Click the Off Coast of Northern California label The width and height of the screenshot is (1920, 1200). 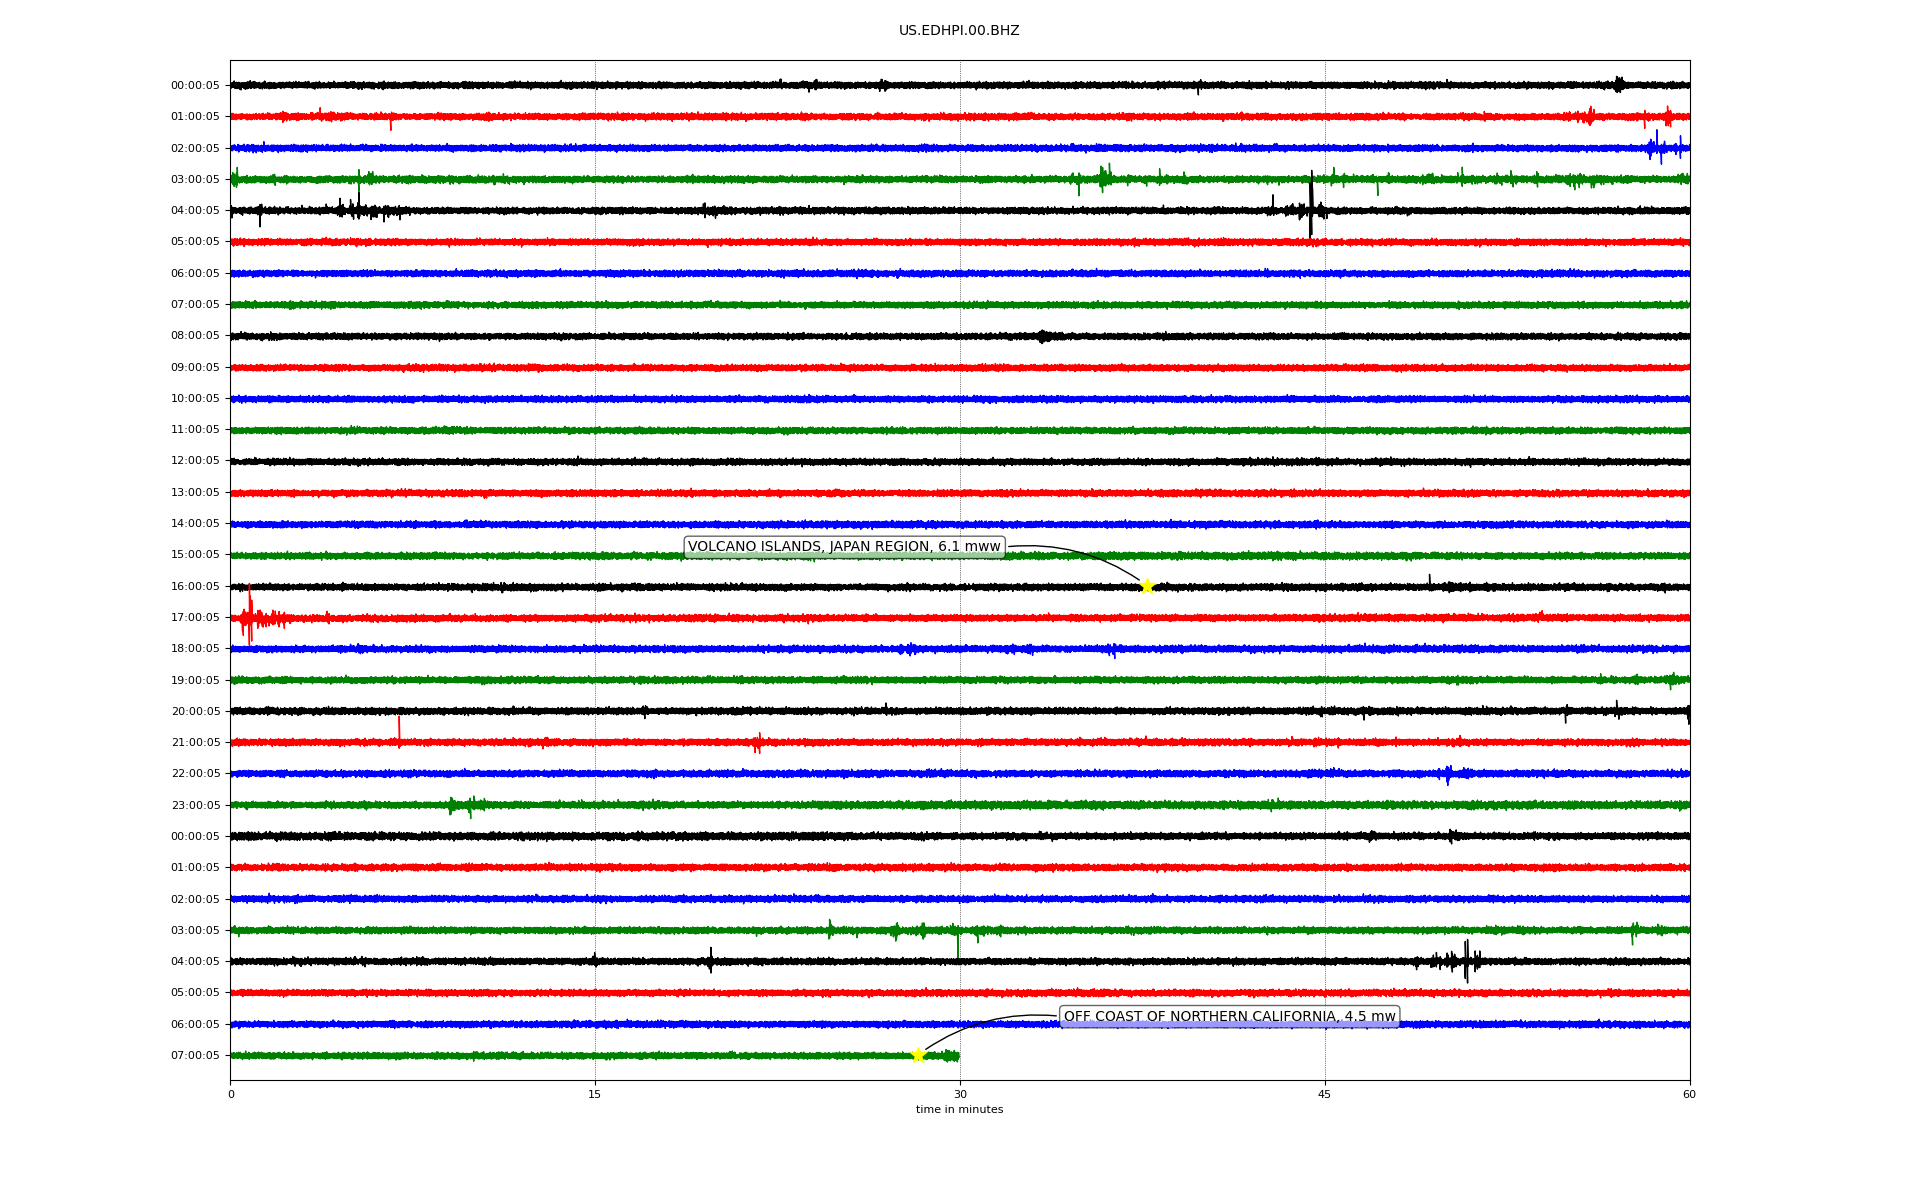click(1229, 1017)
